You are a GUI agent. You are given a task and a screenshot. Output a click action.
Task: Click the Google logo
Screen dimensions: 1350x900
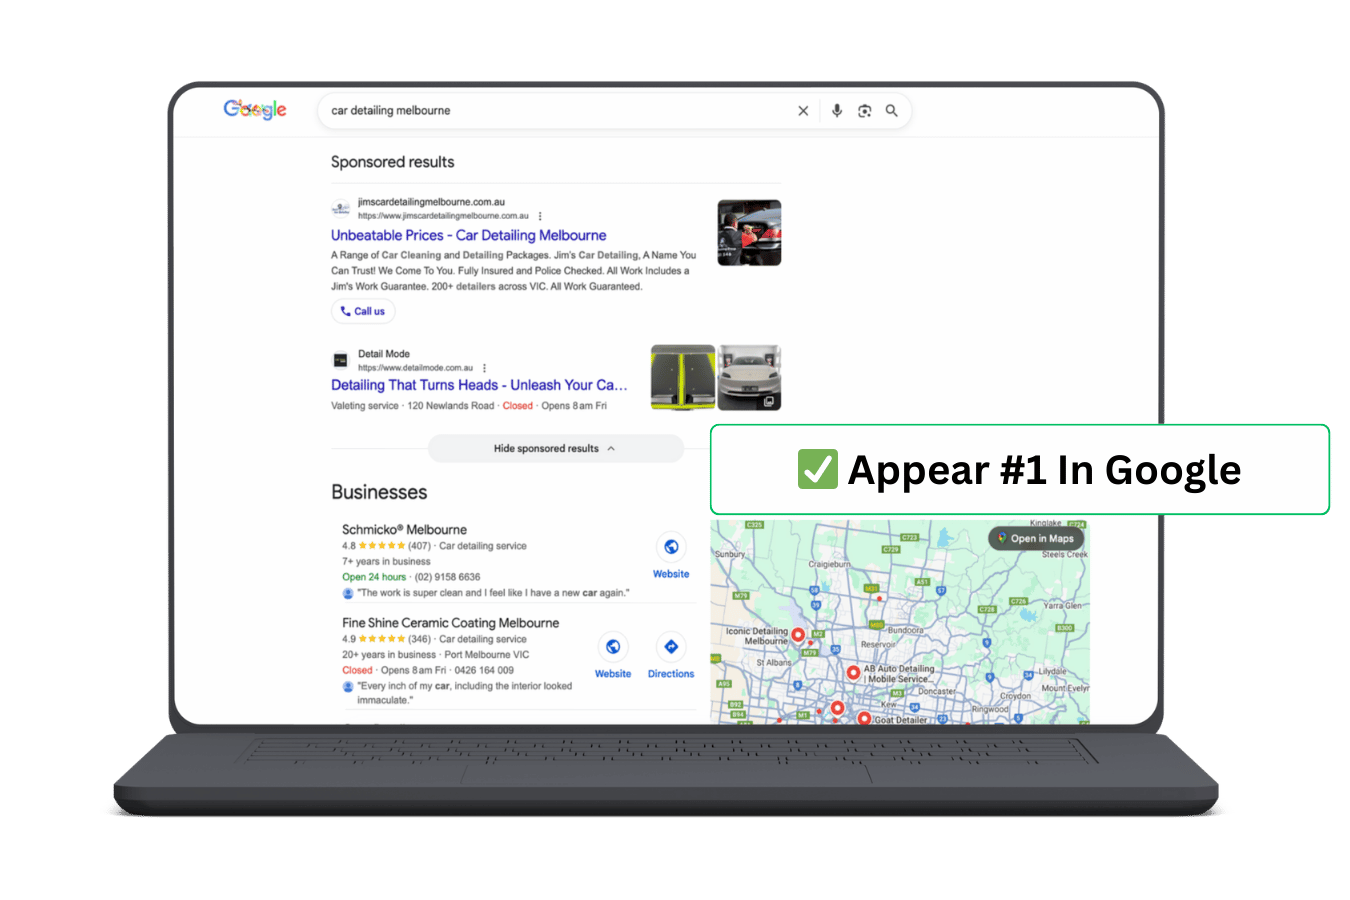coord(255,109)
